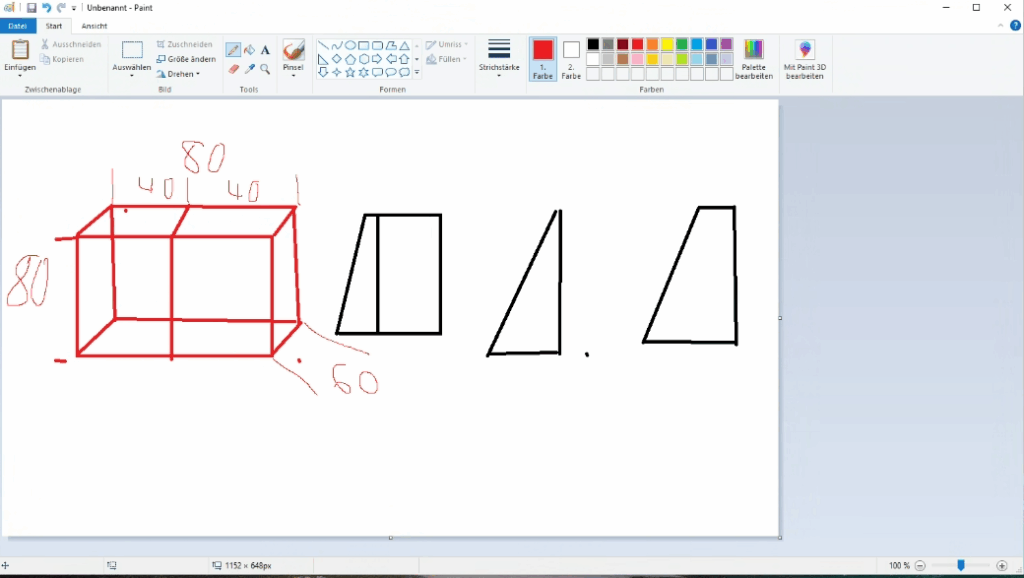Screen dimensions: 1024x578
Task: Open Palette bearbeiten color editor
Action: (x=754, y=59)
